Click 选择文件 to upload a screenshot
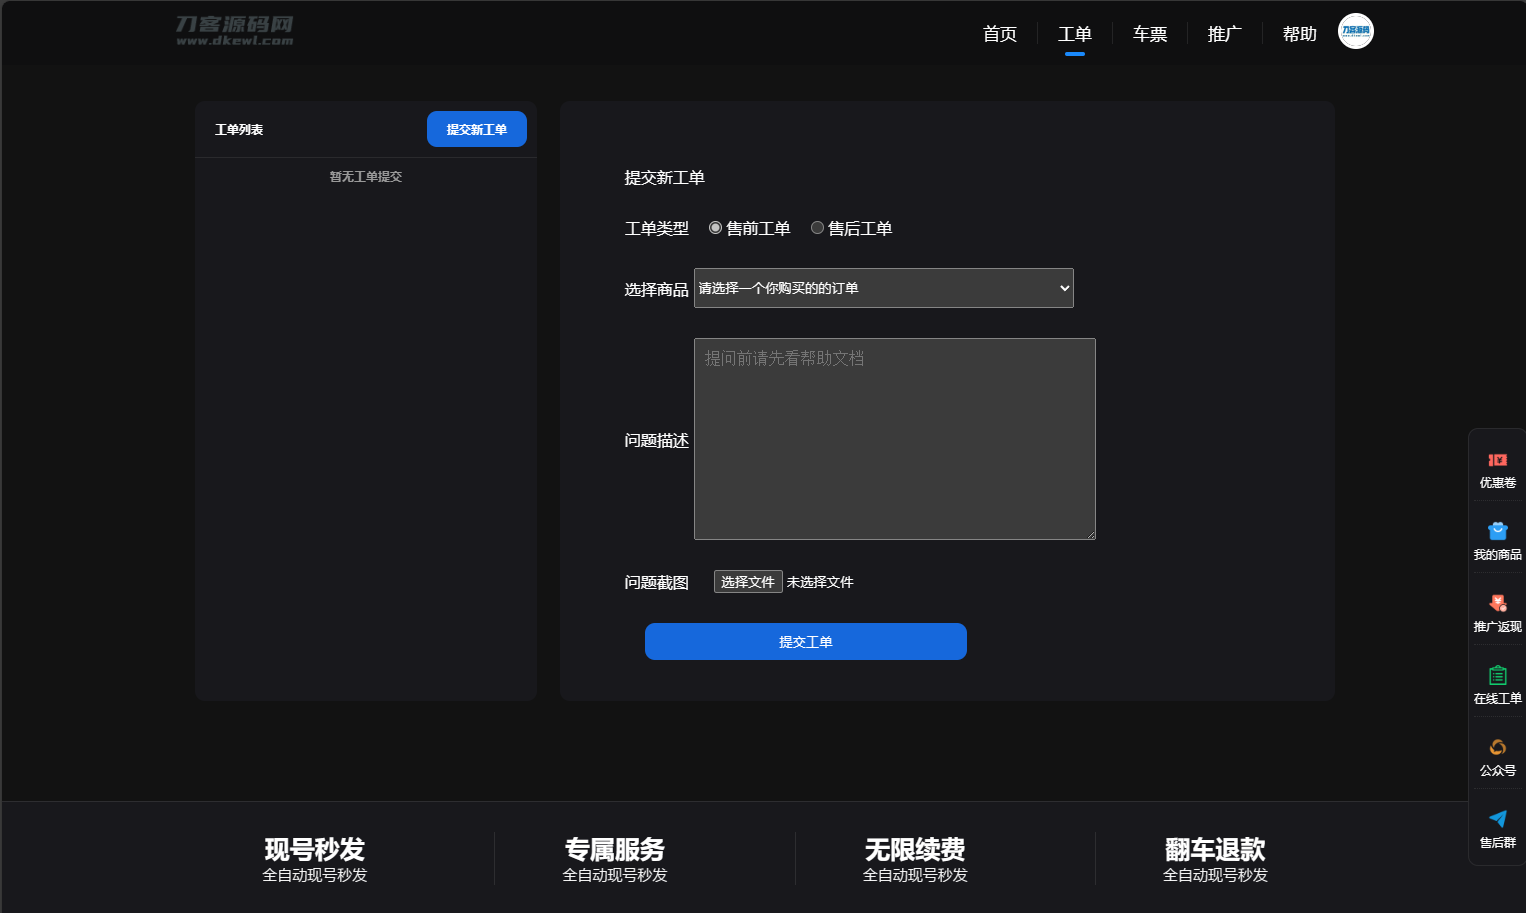The width and height of the screenshot is (1526, 913). [748, 581]
